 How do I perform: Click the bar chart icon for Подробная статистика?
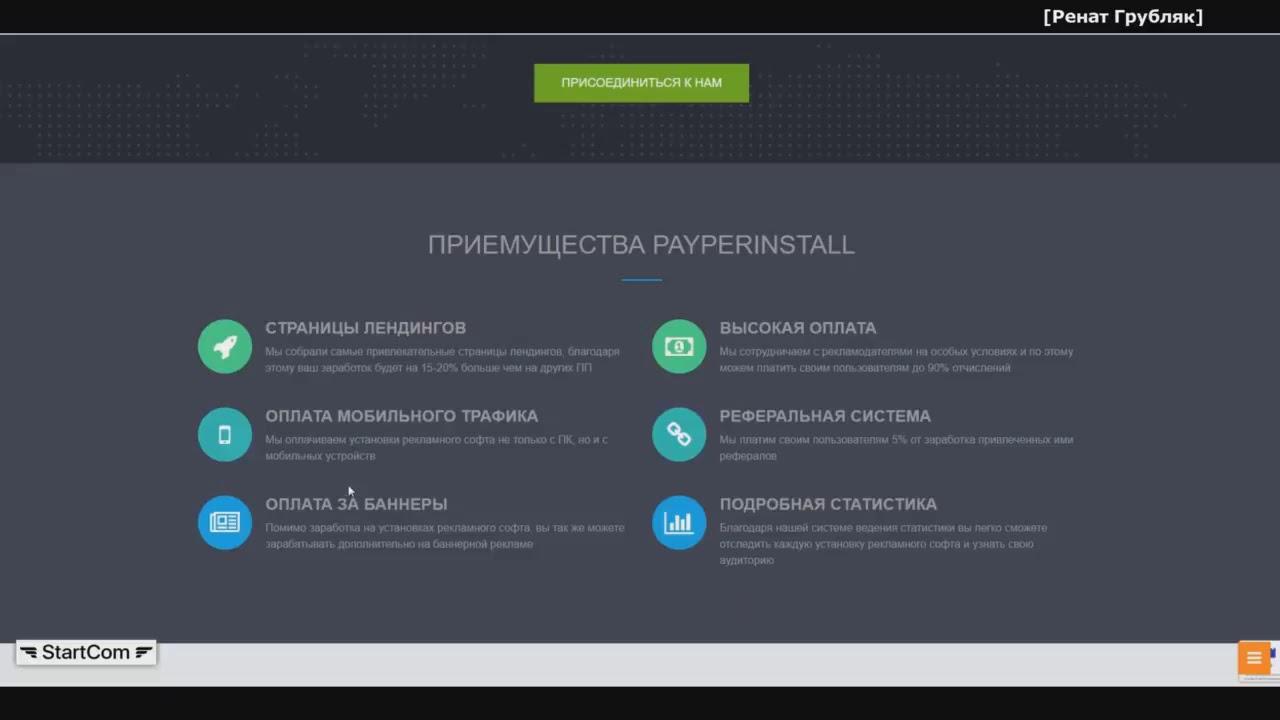click(679, 522)
